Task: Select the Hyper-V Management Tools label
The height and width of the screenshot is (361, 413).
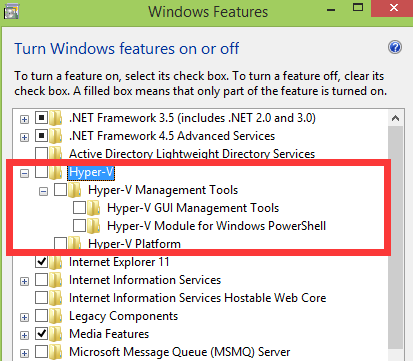Action: click(163, 190)
